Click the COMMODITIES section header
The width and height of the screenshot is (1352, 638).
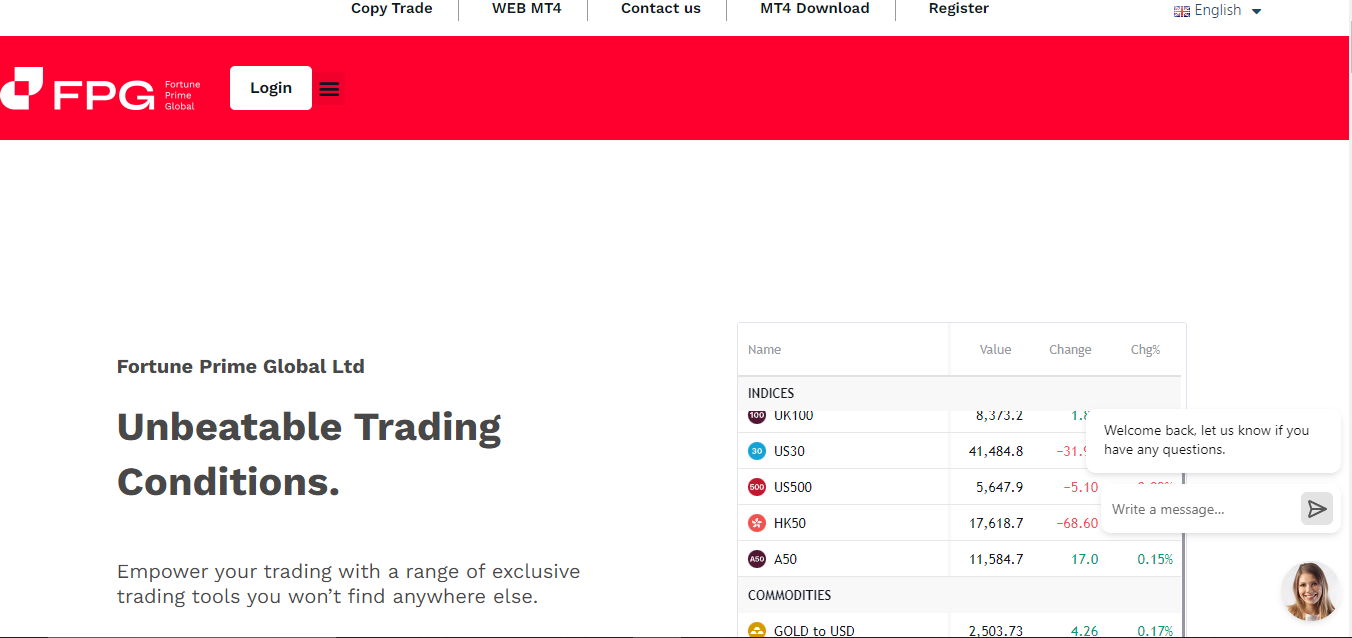click(790, 595)
